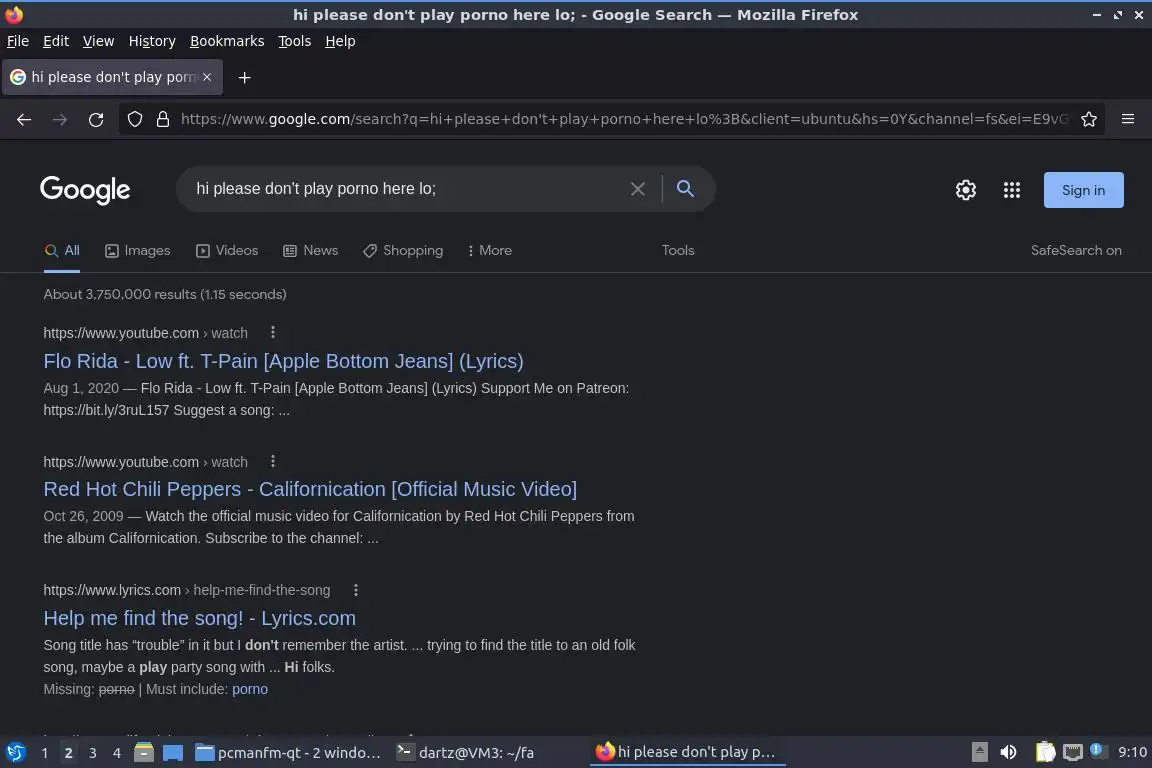Image resolution: width=1152 pixels, height=768 pixels.
Task: Click the Must include porno link
Action: point(250,689)
